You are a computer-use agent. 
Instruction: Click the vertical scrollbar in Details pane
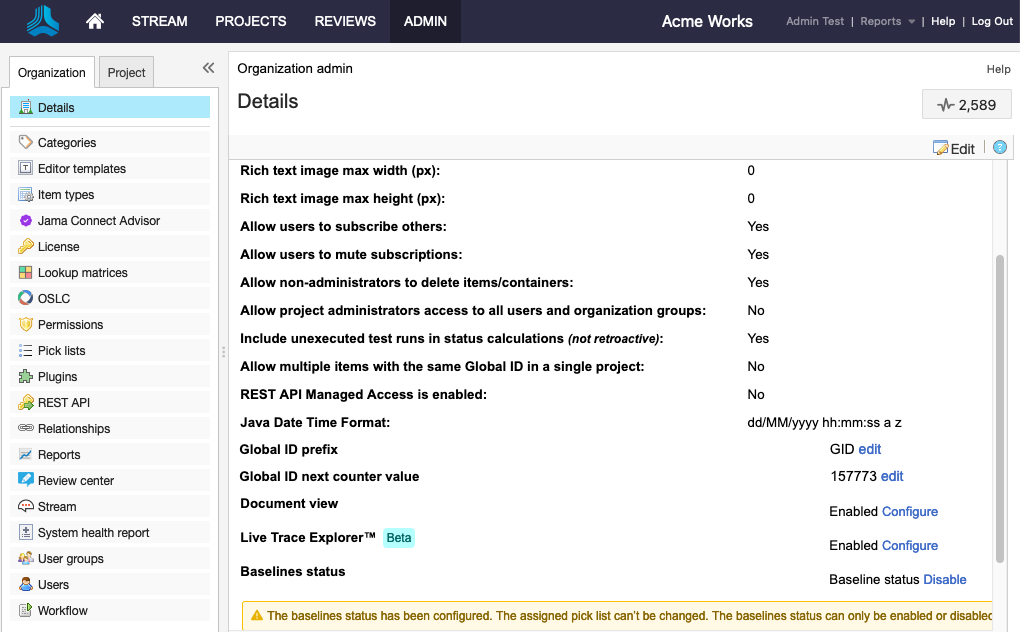(x=1000, y=408)
